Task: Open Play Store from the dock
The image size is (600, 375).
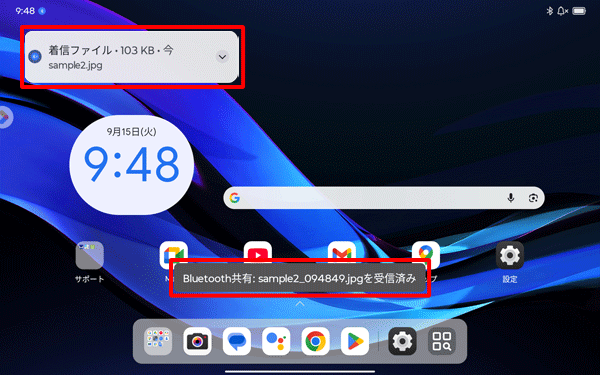Action: tap(355, 341)
